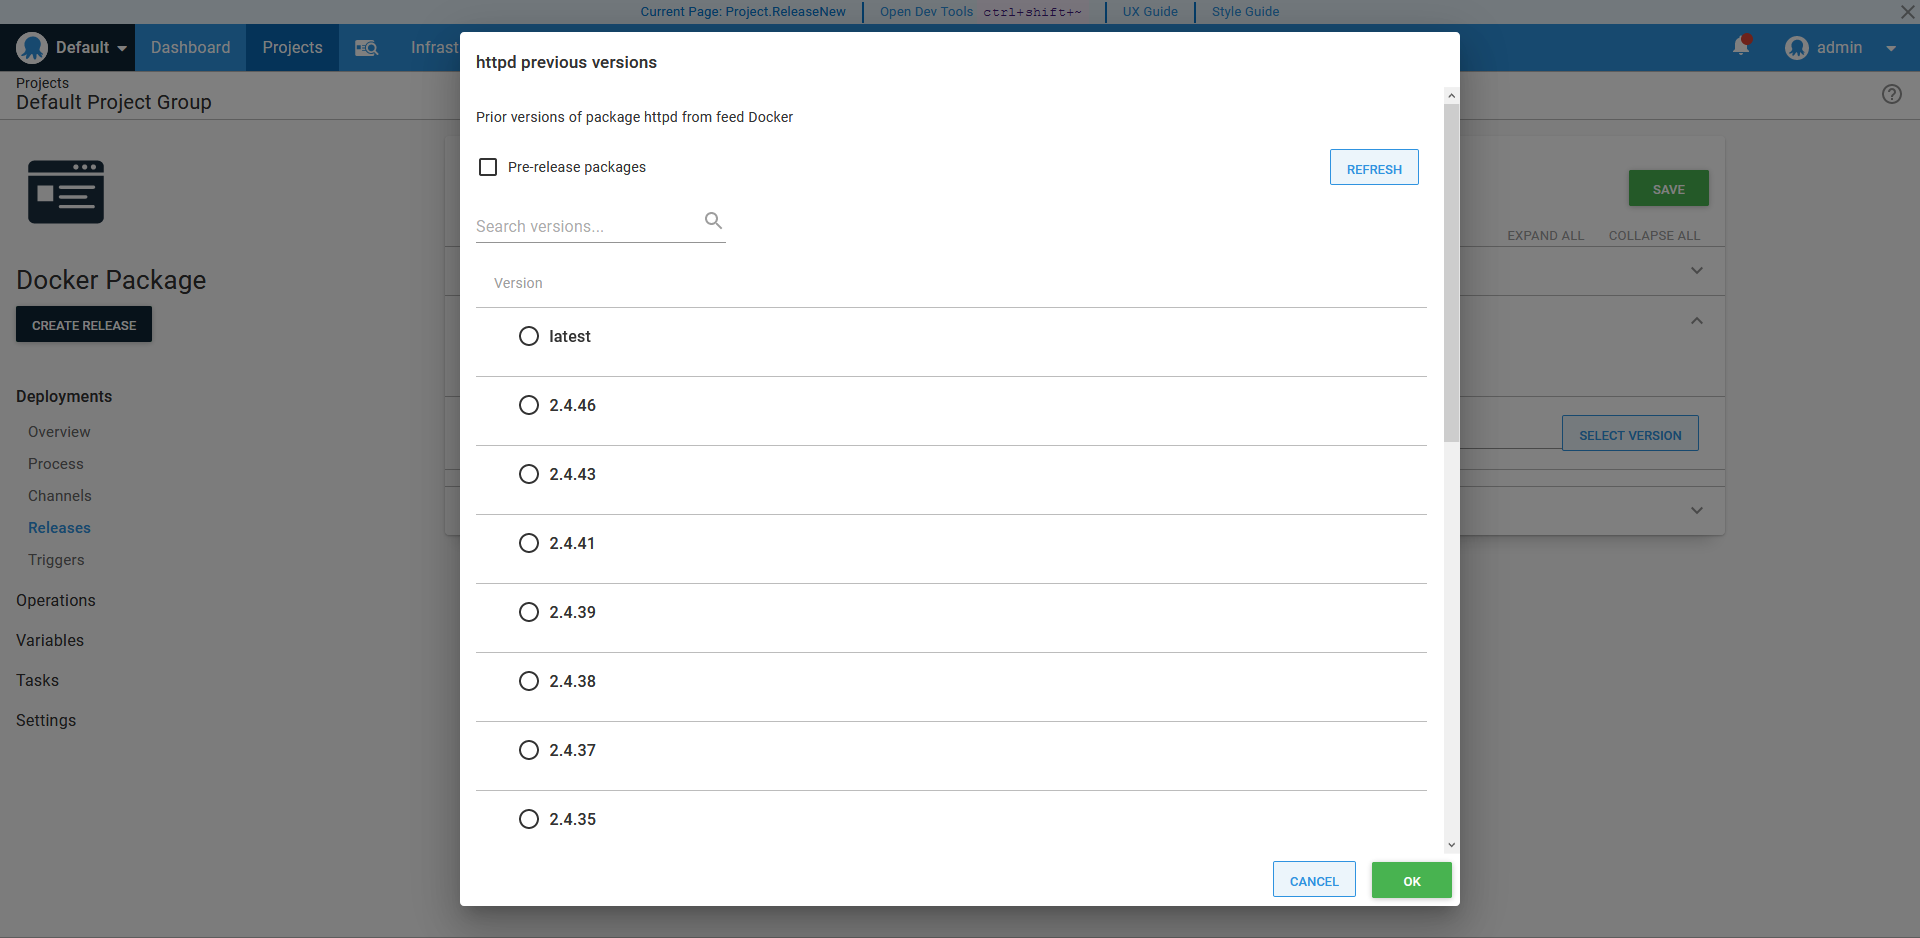Click the CANCEL button
The width and height of the screenshot is (1920, 938).
pos(1314,880)
